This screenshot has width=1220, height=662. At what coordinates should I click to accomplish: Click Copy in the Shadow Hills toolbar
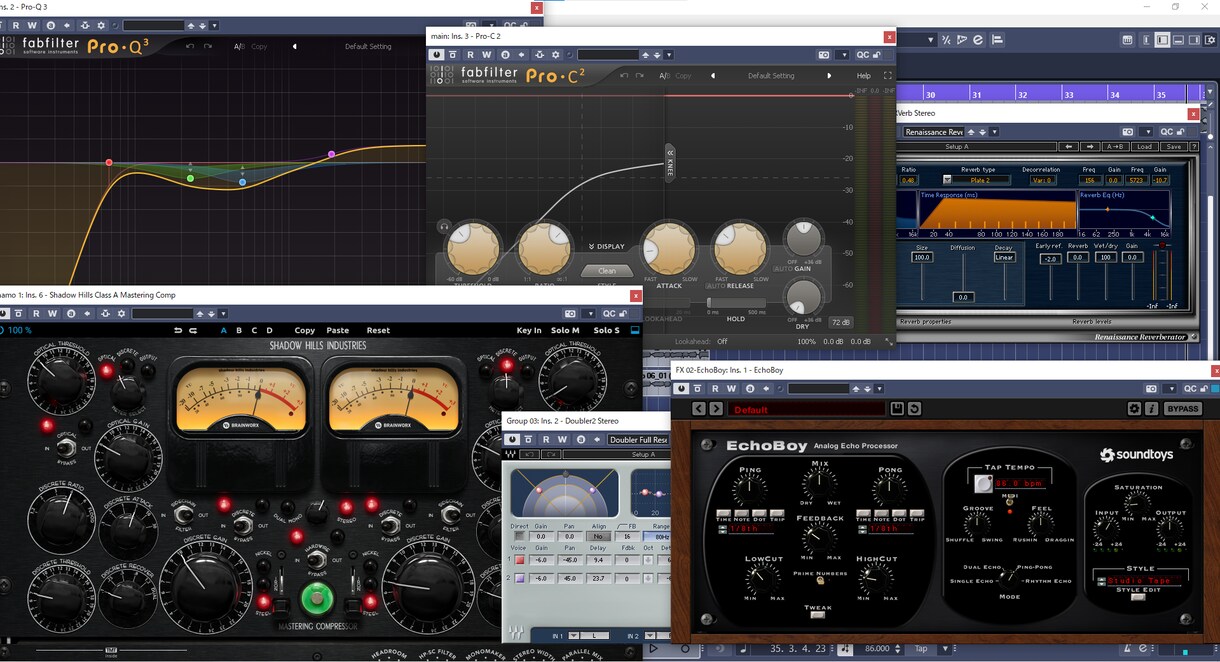pos(305,330)
